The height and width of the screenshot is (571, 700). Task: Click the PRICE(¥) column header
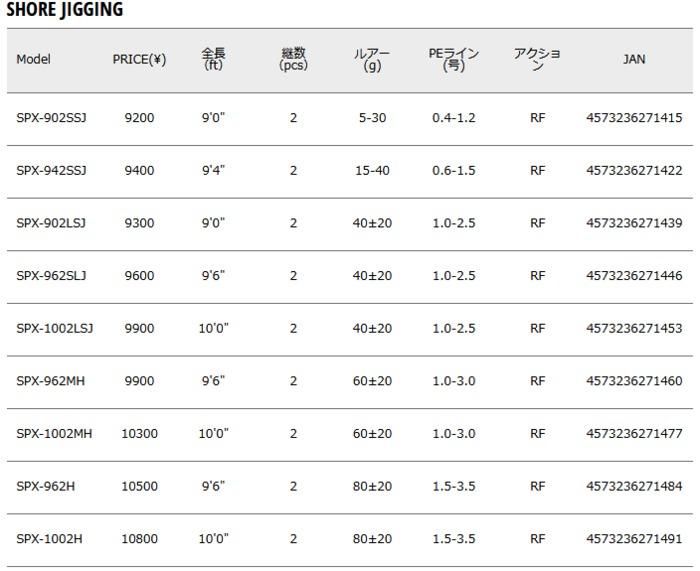139,59
